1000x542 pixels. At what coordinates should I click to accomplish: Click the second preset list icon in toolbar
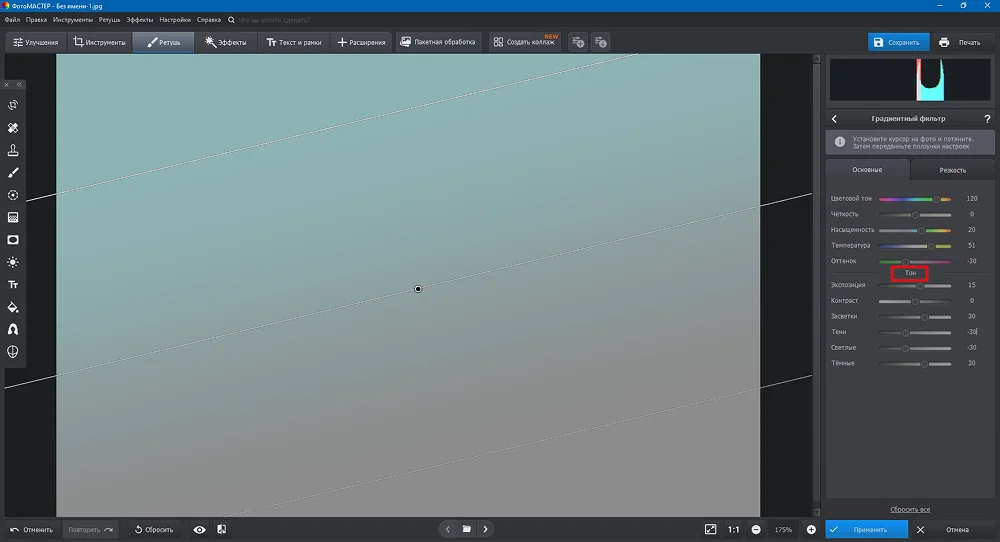(600, 42)
